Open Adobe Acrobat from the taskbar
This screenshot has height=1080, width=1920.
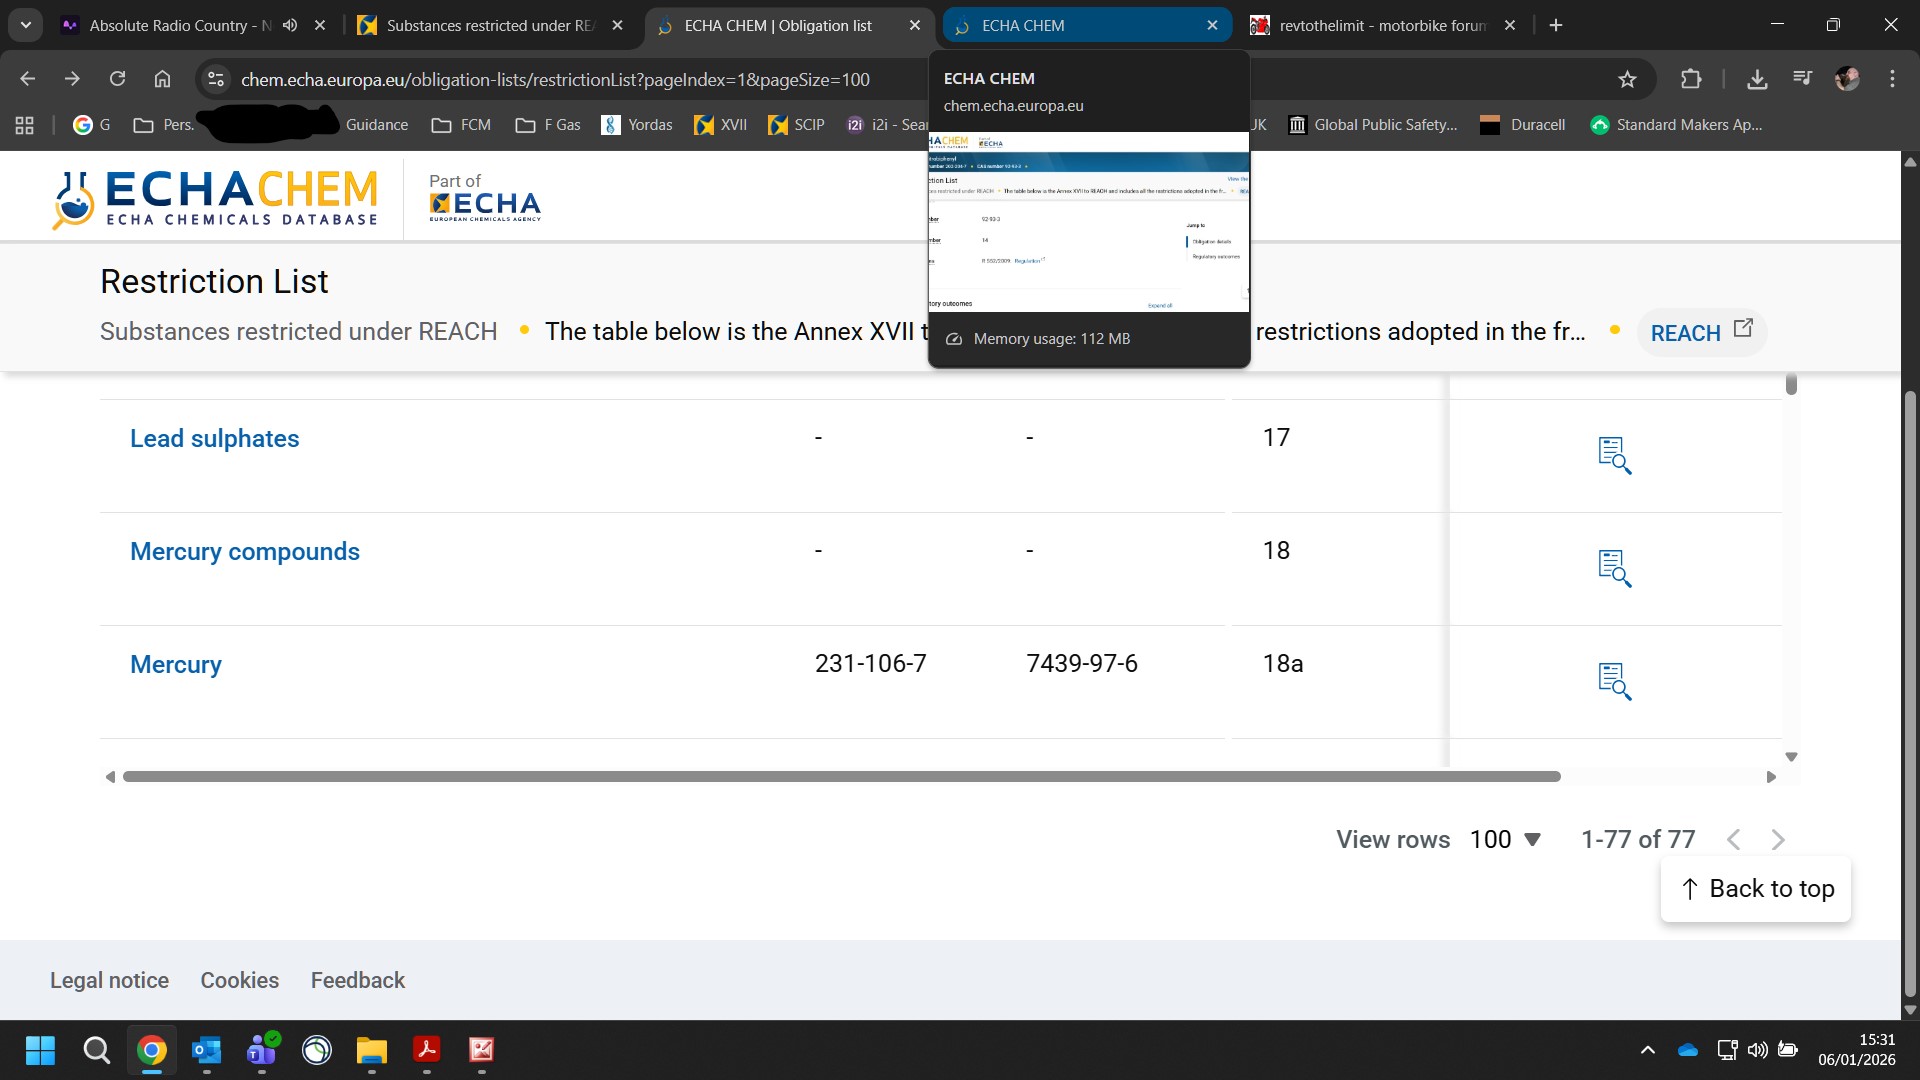coord(427,1050)
